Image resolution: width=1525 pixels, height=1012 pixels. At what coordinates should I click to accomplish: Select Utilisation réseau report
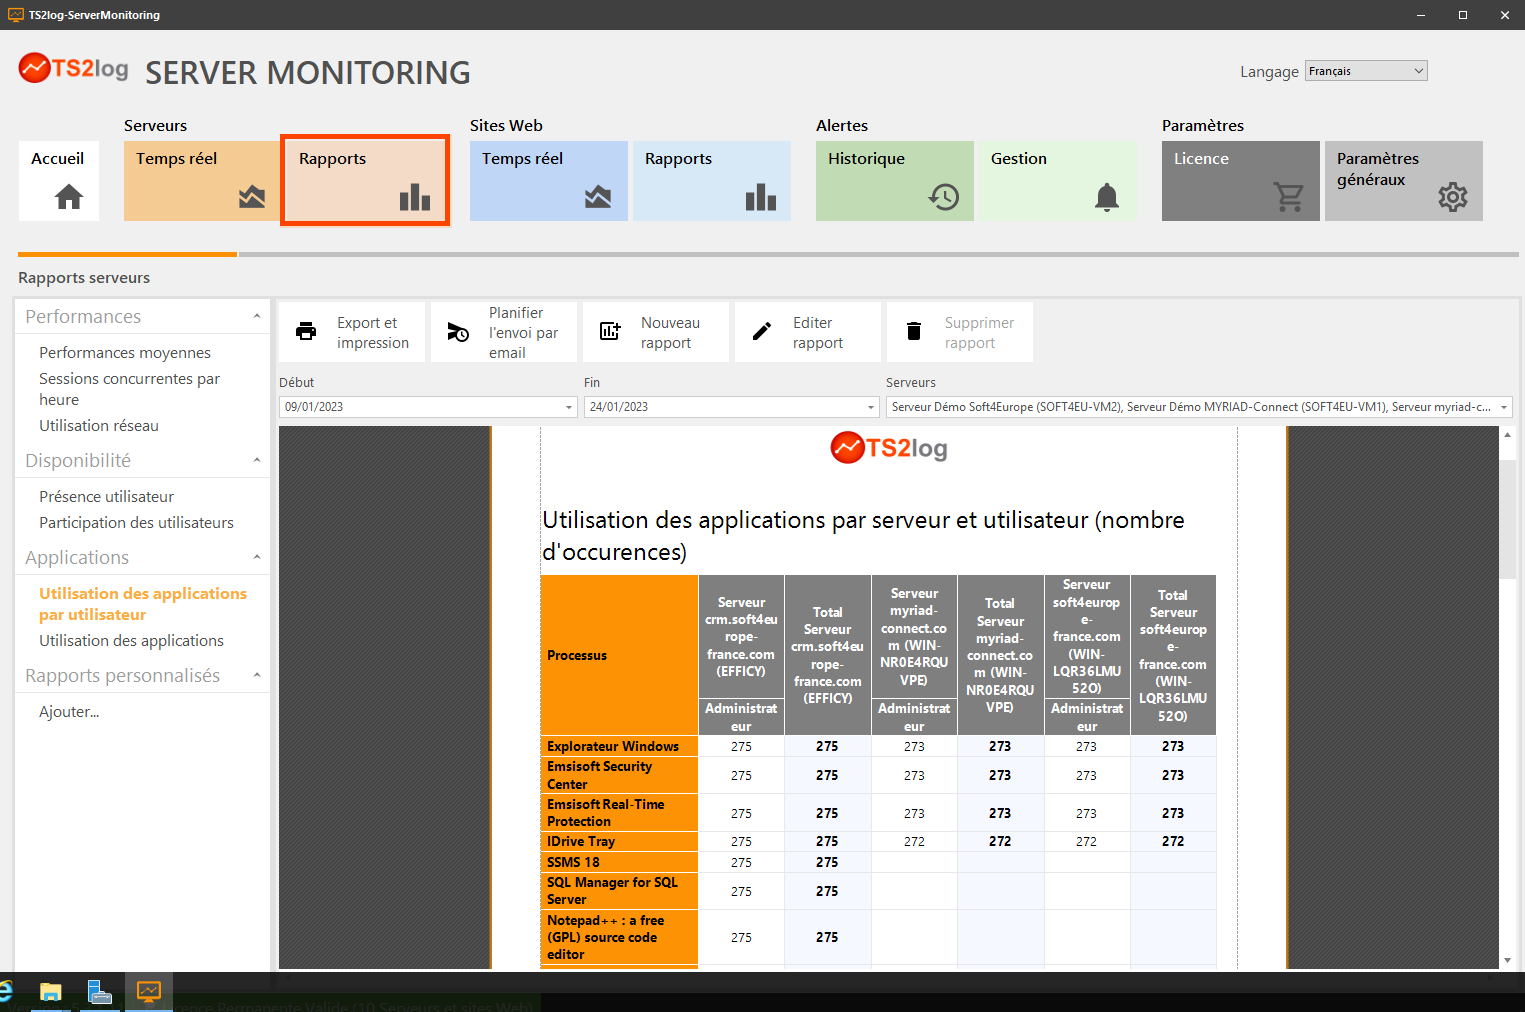tap(99, 426)
